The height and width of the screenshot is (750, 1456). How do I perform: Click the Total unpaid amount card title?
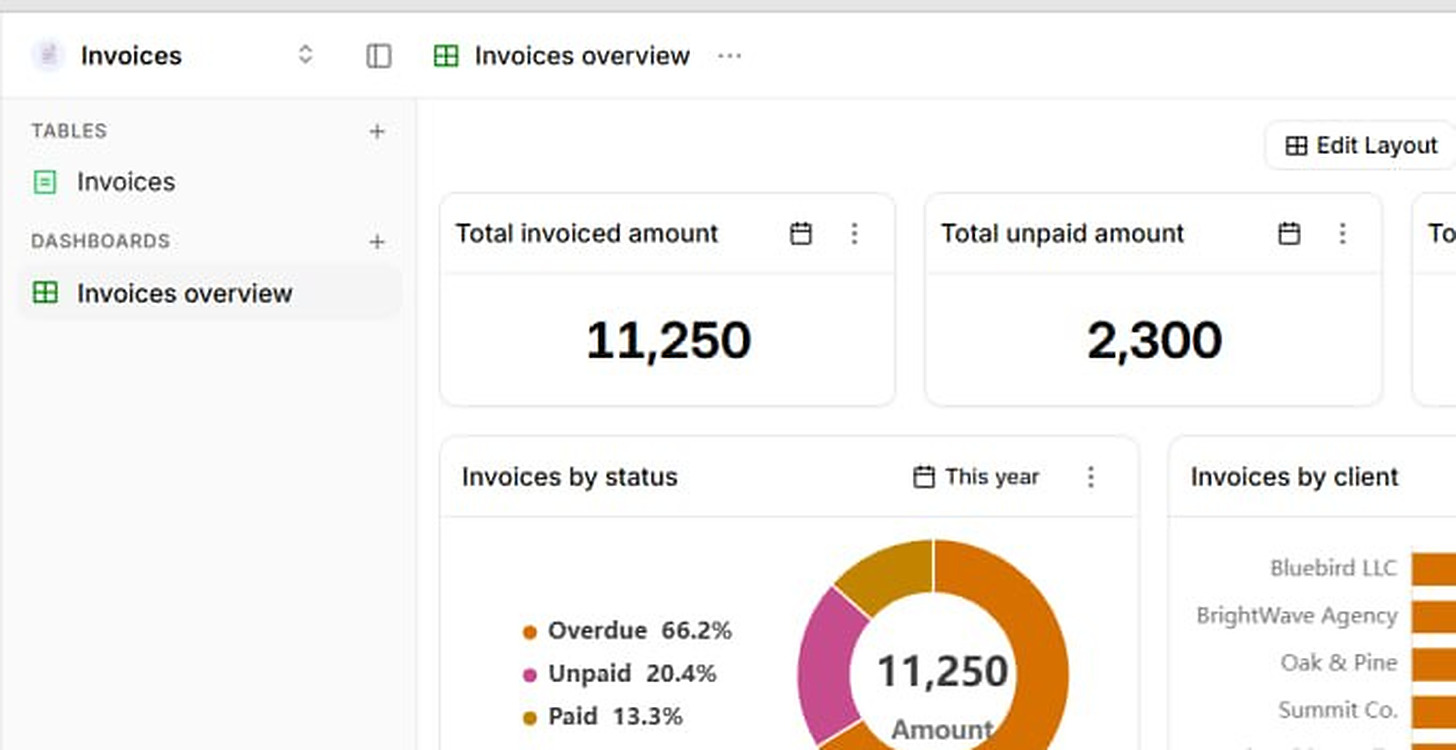(1062, 234)
